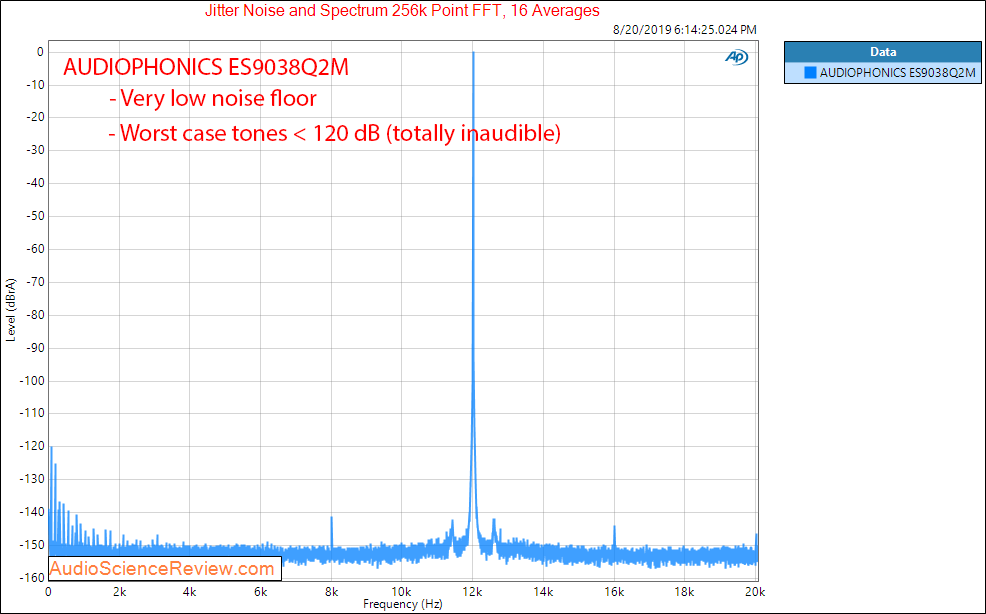Click the graph title 'Jitter Noise and Spectrum'
The height and width of the screenshot is (614, 986).
tap(402, 11)
